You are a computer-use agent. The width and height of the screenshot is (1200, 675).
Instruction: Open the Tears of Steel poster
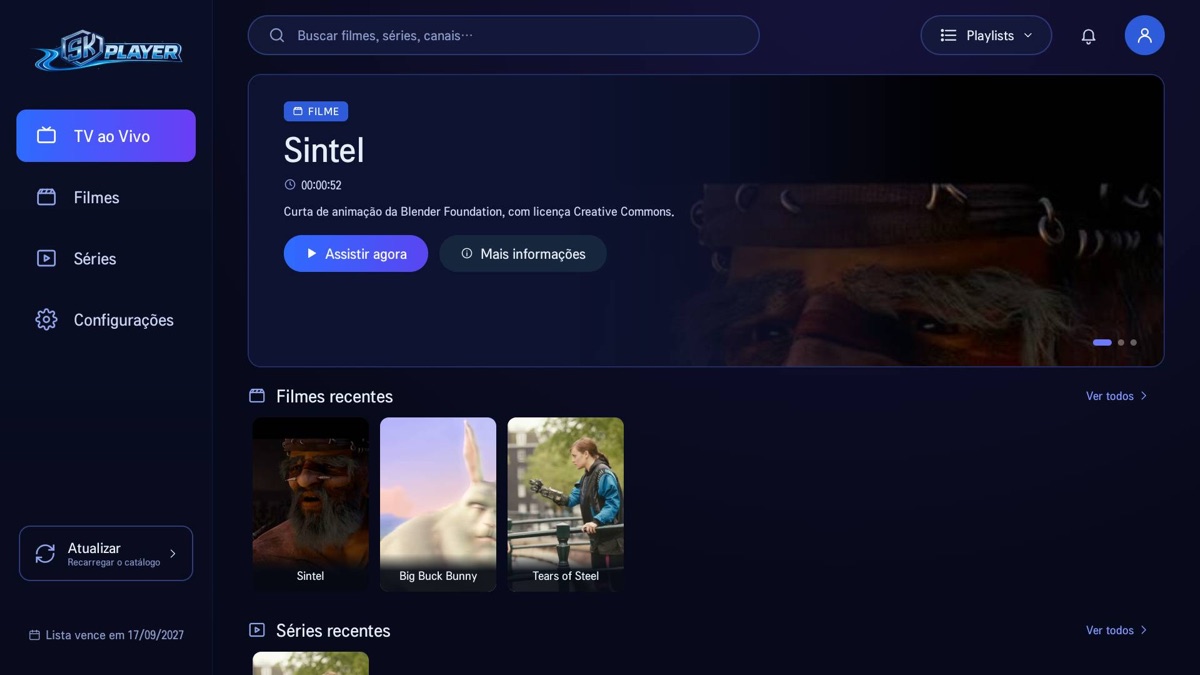click(x=566, y=504)
